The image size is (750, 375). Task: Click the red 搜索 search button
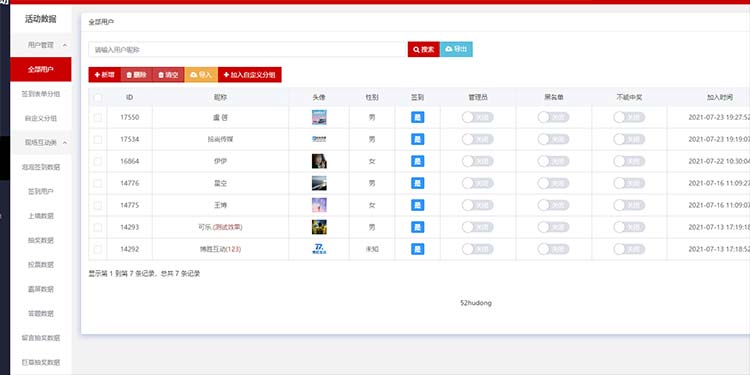[424, 49]
